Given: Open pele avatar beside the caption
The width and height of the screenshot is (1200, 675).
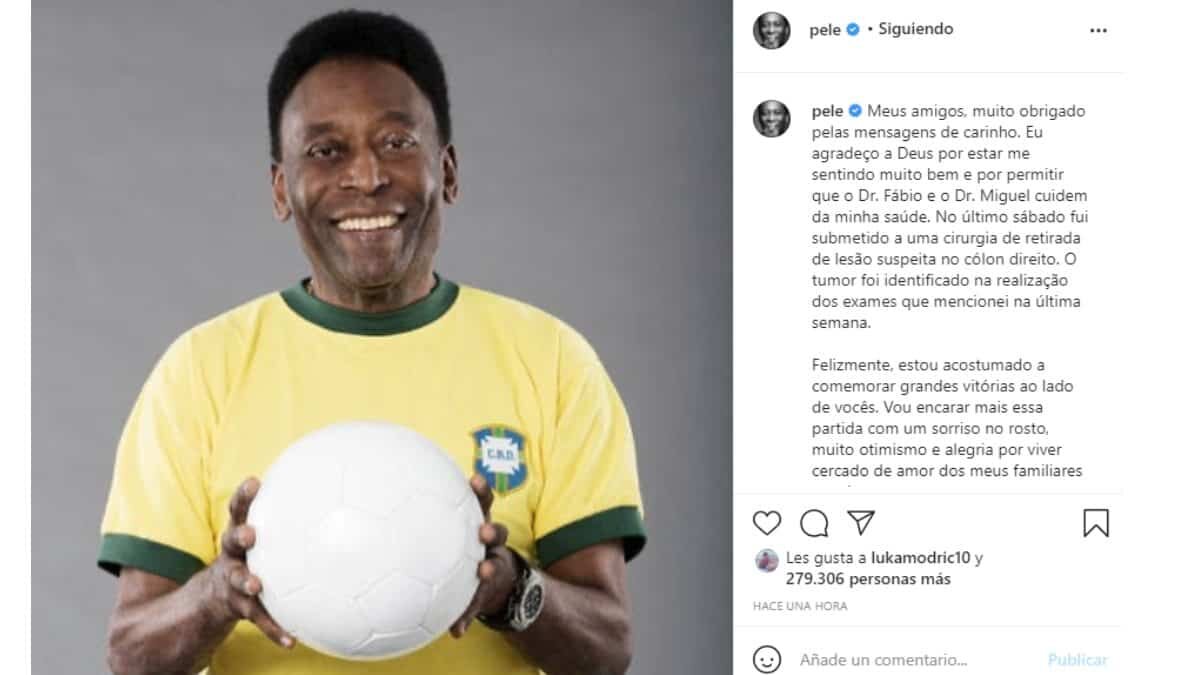Looking at the screenshot, I should [x=771, y=118].
